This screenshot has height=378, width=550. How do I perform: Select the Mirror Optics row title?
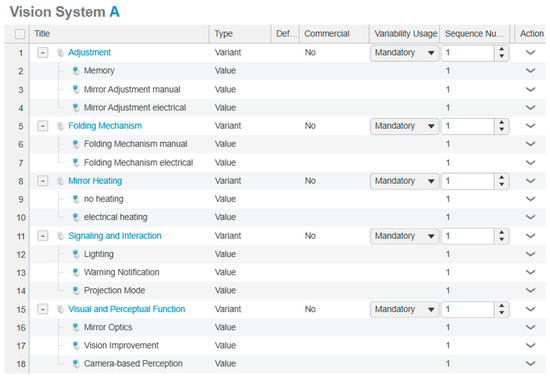point(108,328)
